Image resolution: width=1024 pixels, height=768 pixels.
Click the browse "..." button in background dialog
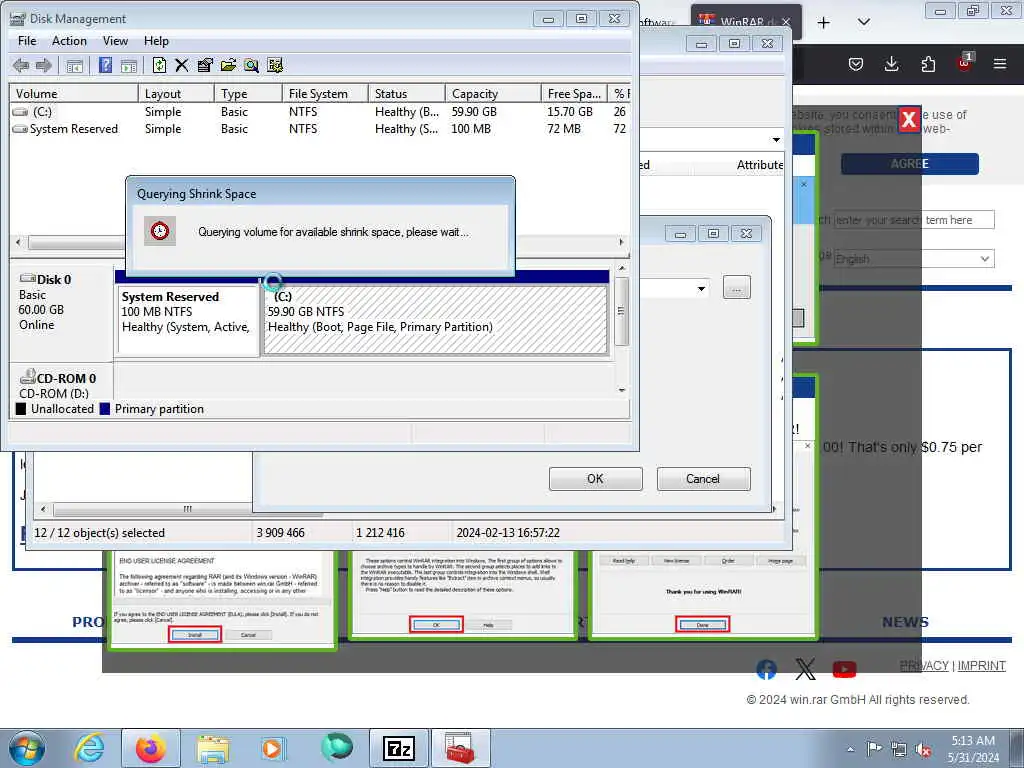[x=737, y=287]
